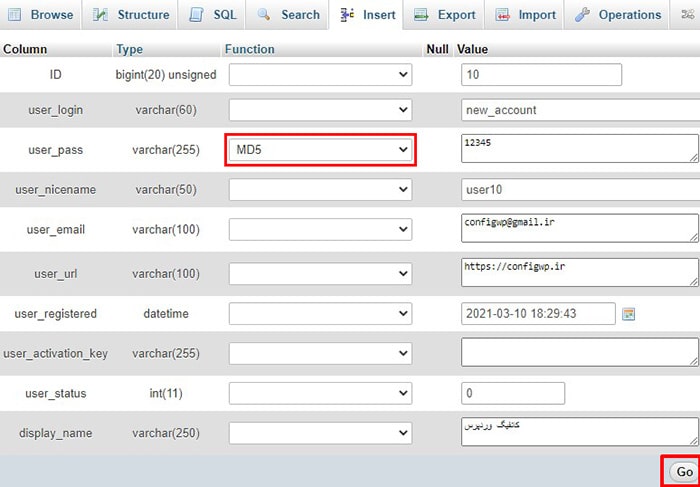
Task: Click the Insert tab icon
Action: click(347, 15)
